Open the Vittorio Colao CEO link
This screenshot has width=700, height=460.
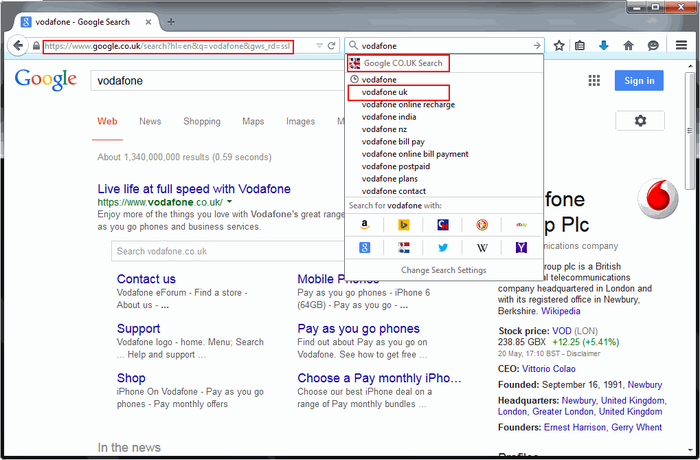[549, 369]
